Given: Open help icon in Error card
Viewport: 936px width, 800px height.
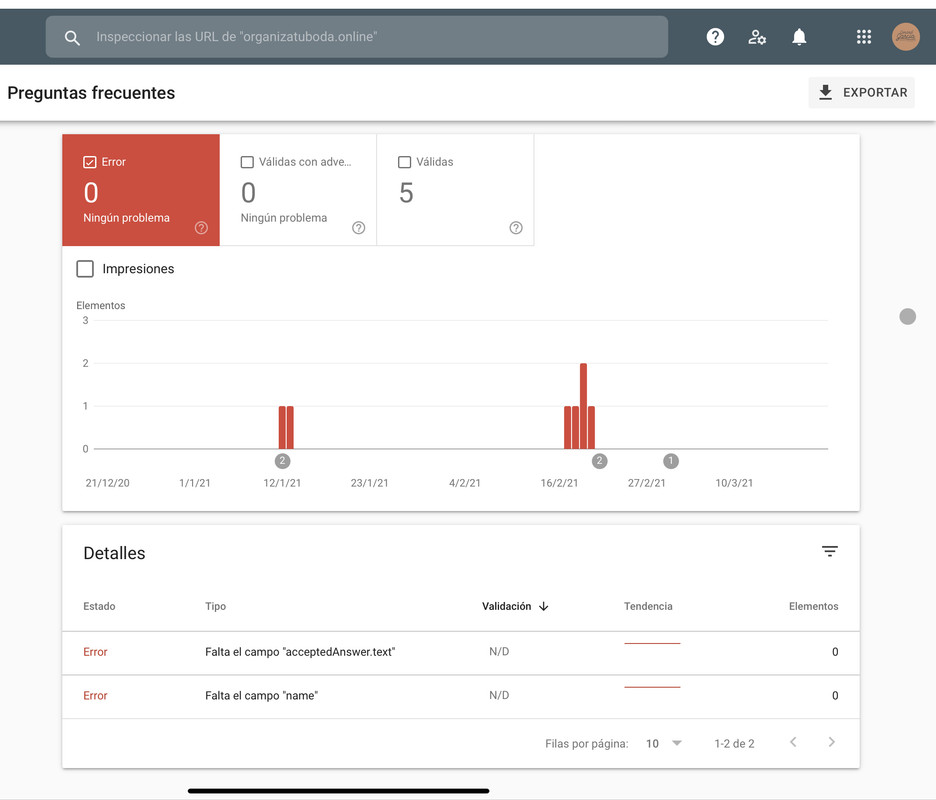Looking at the screenshot, I should (201, 227).
